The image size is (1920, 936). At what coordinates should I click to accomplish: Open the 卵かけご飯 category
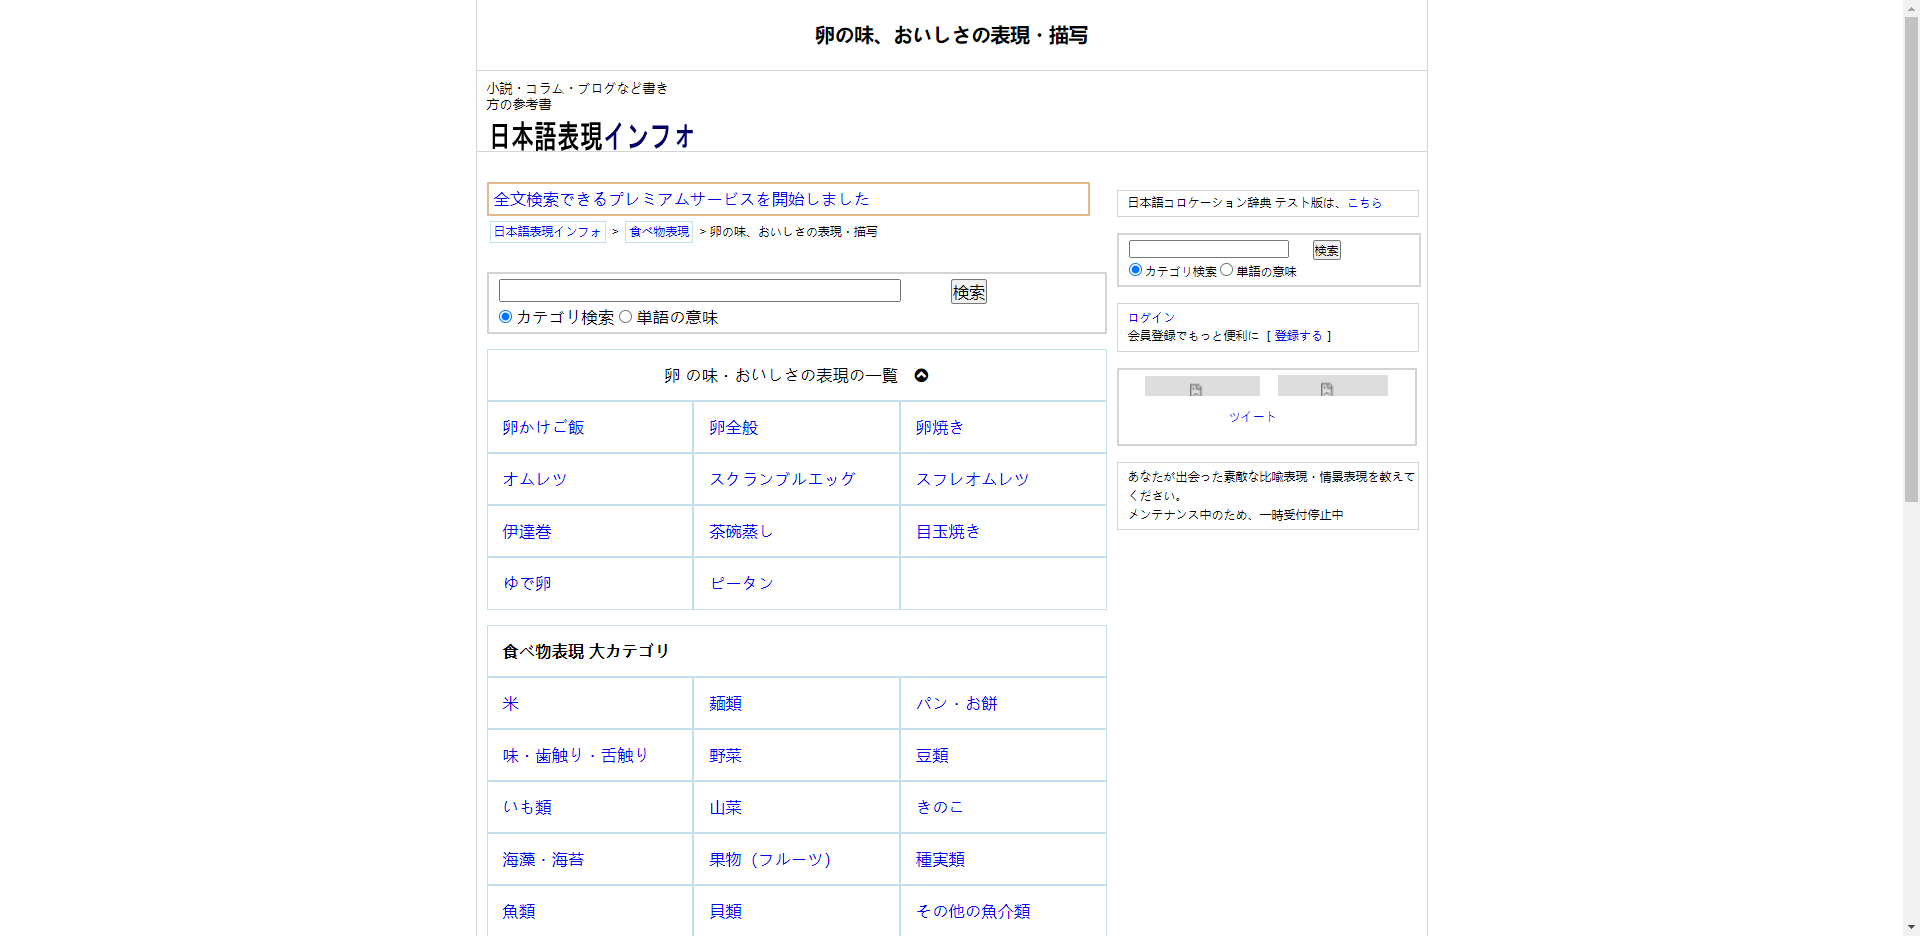543,428
